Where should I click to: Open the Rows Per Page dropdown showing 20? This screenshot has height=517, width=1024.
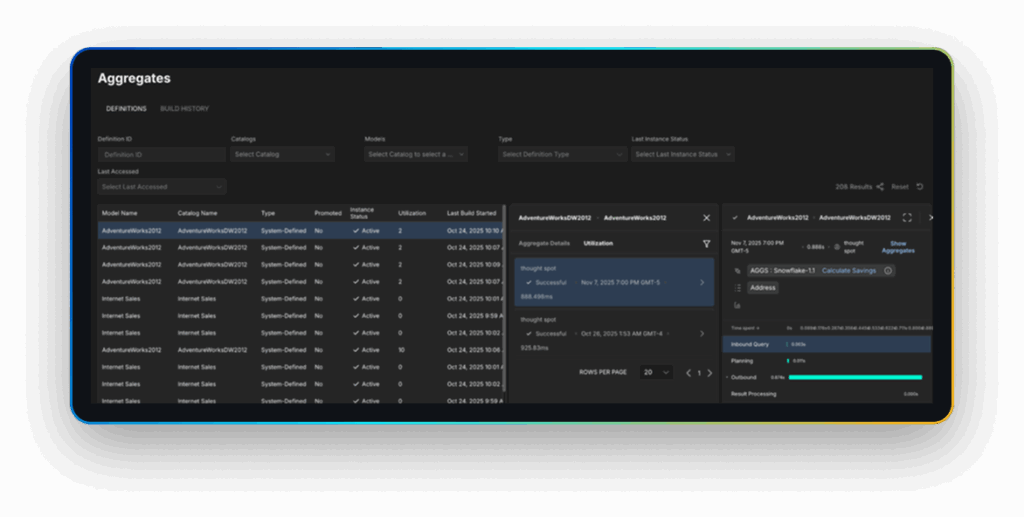(656, 372)
